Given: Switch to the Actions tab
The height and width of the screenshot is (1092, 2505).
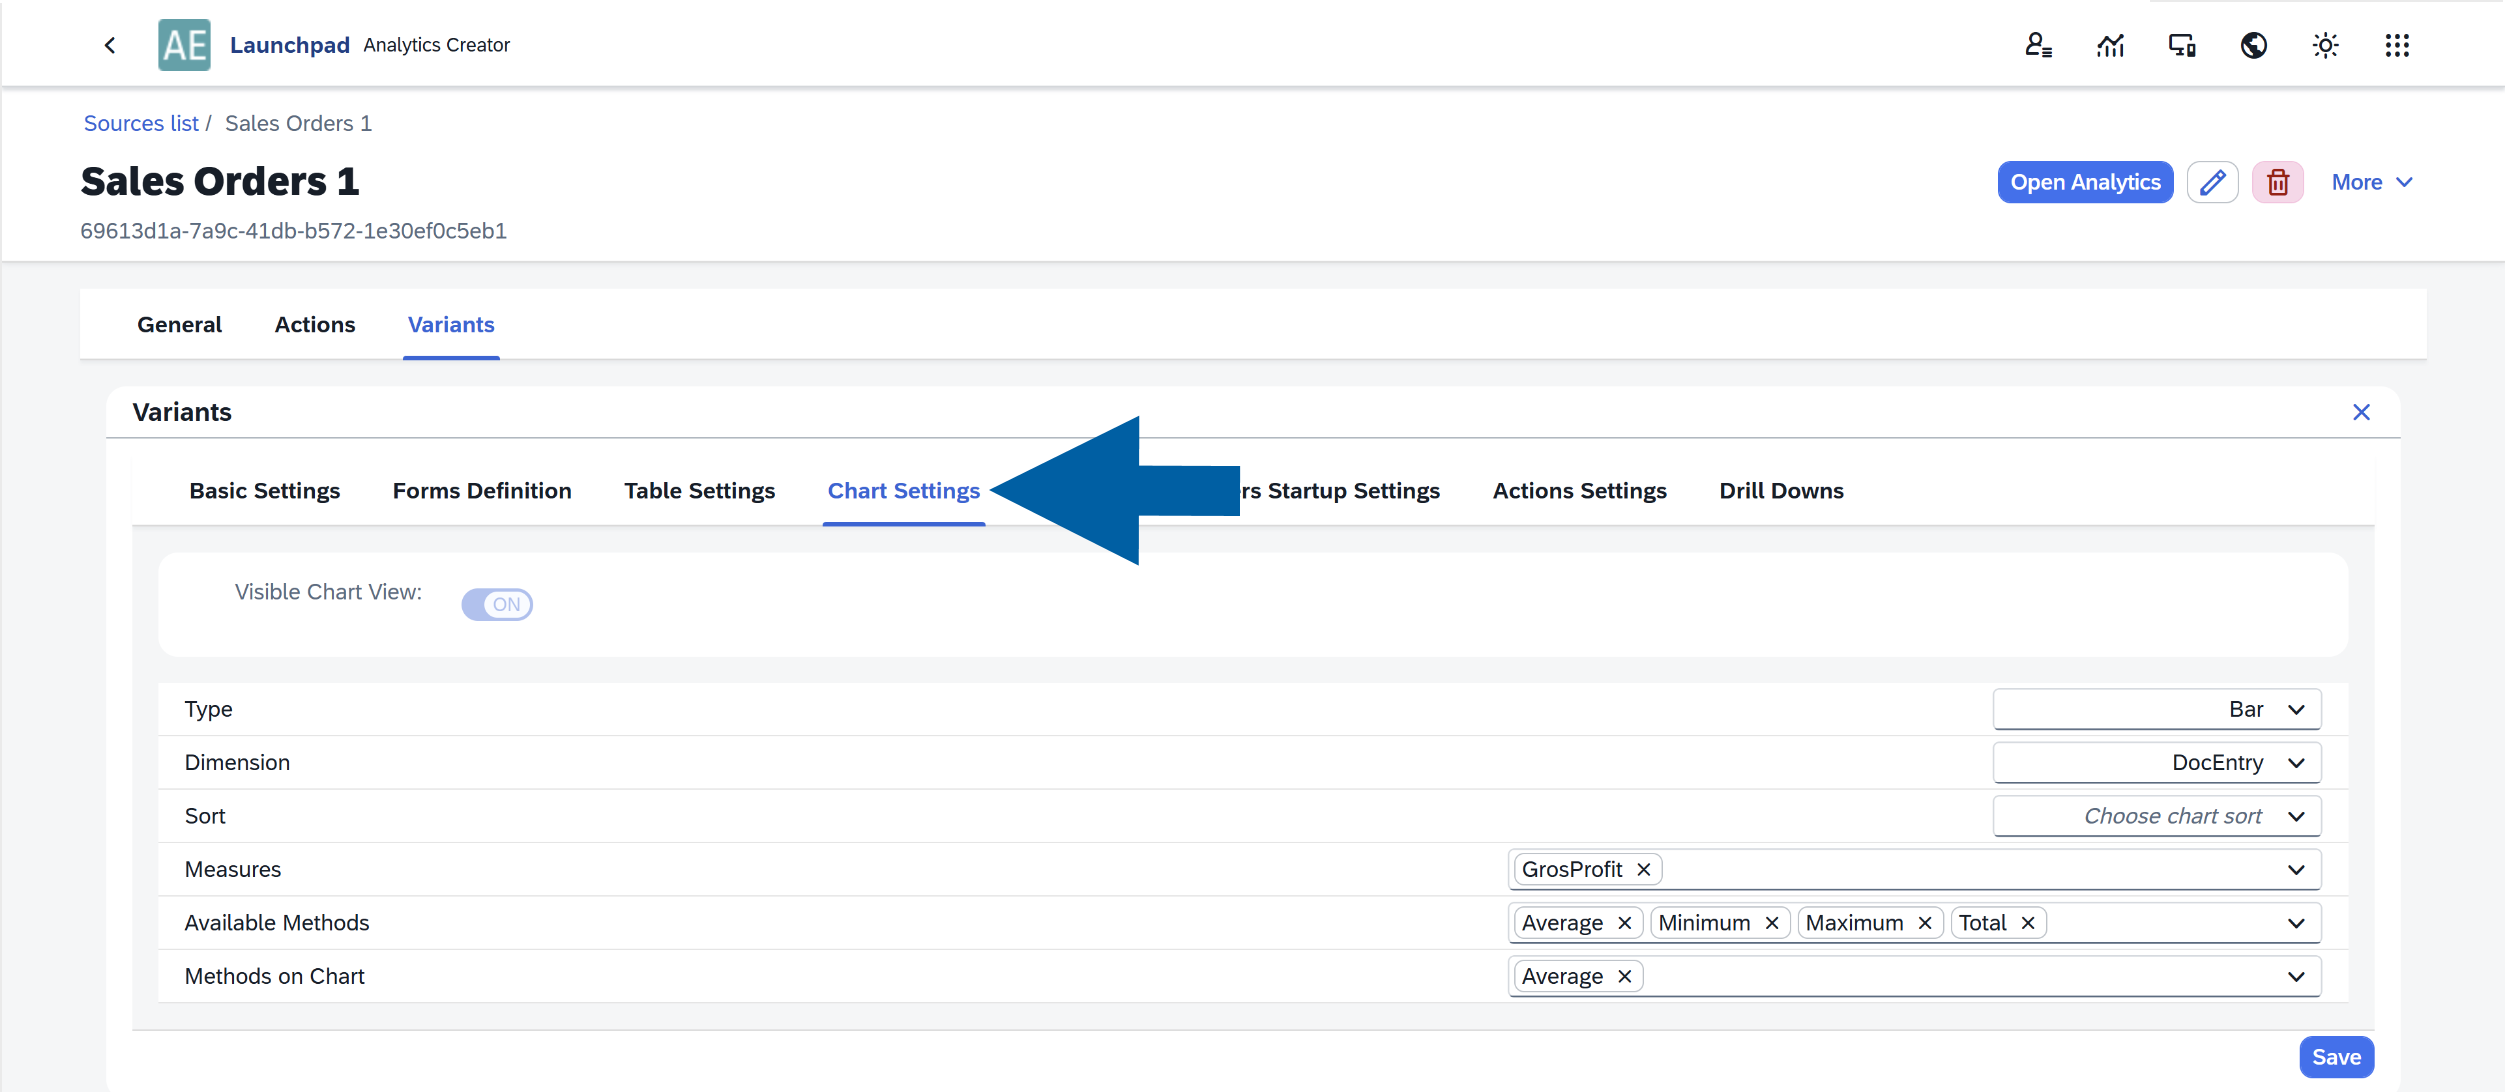Looking at the screenshot, I should (x=315, y=324).
